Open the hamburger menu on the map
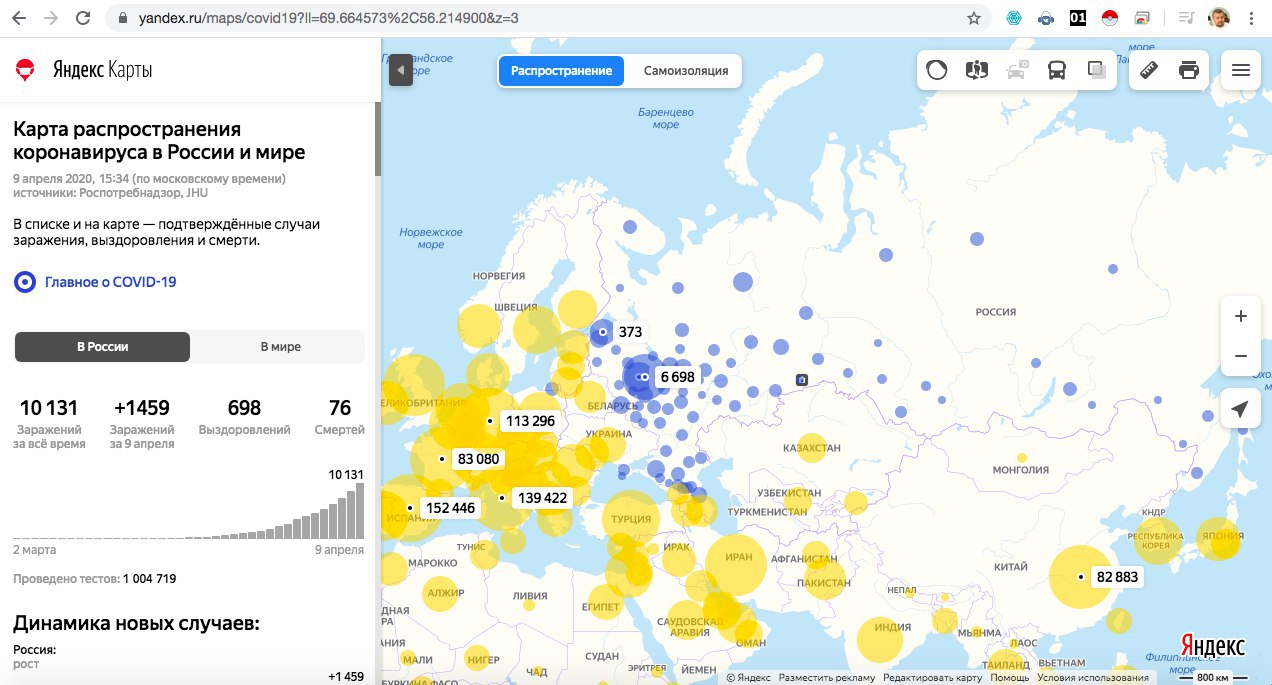The image size is (1272, 685). click(1241, 70)
